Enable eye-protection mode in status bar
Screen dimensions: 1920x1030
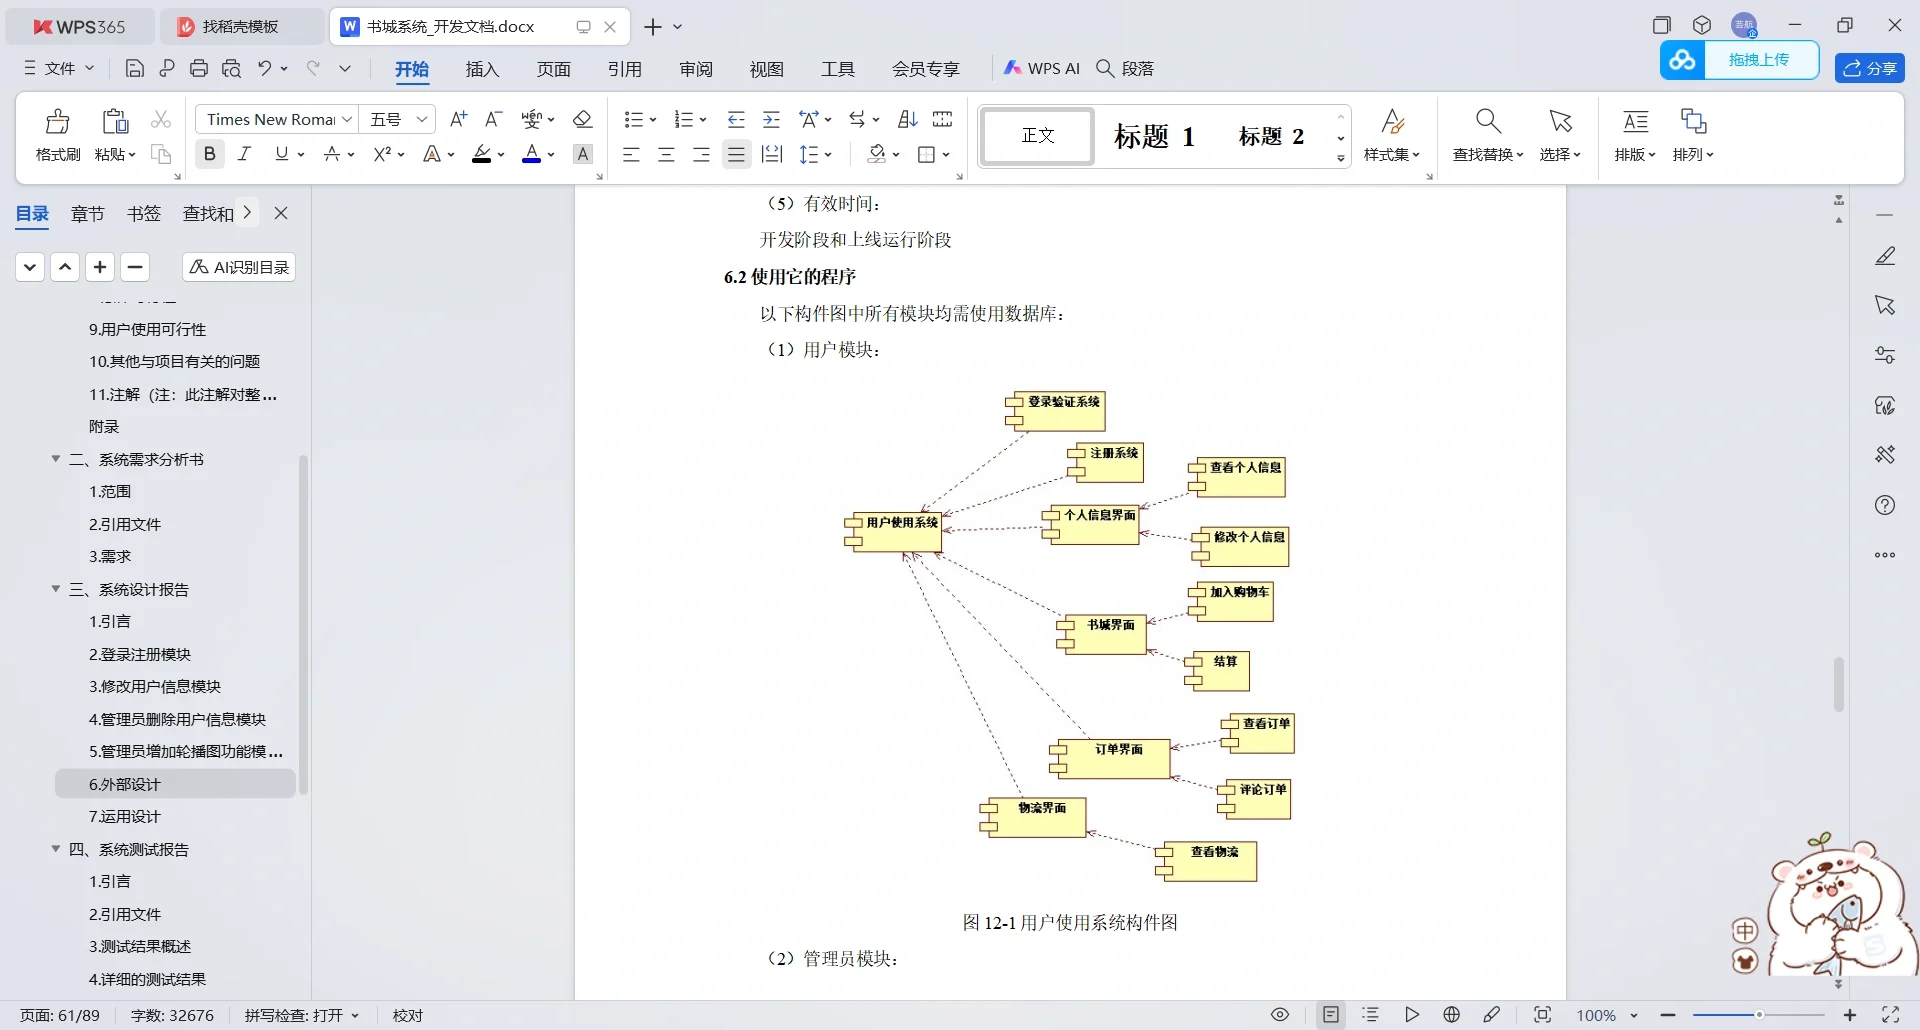coord(1279,1015)
